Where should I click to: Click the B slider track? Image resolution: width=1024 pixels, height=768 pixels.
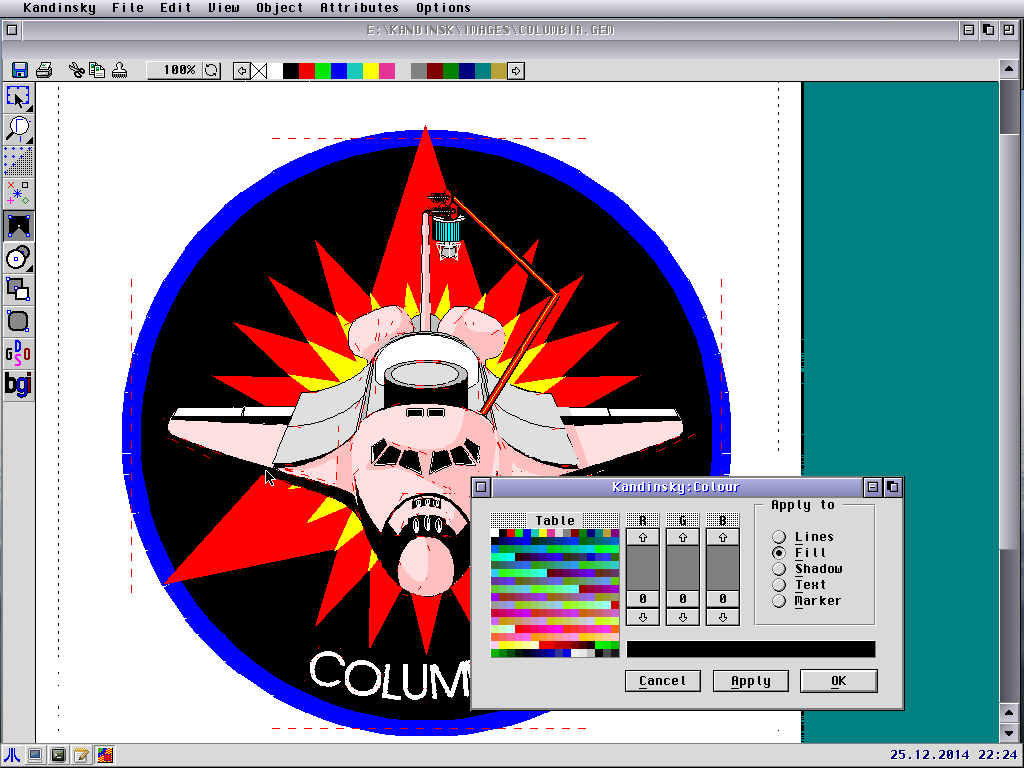pos(722,568)
